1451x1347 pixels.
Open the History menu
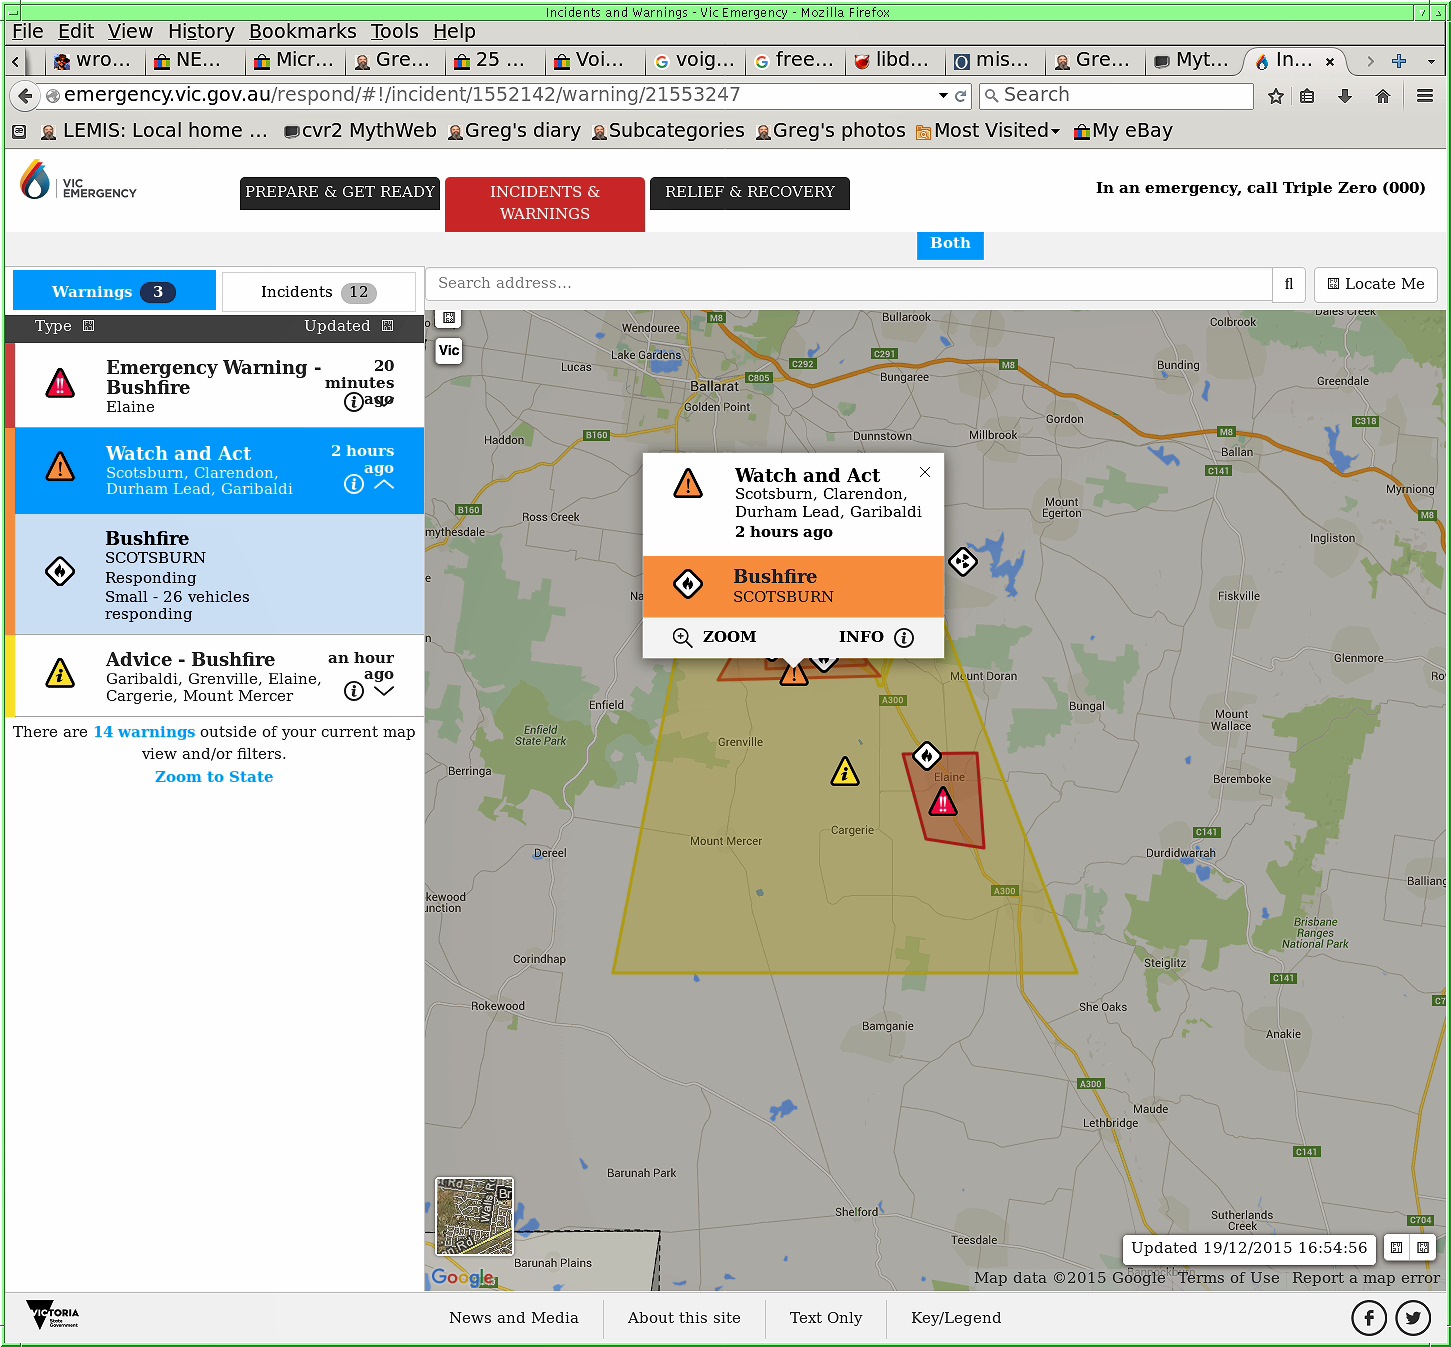tap(201, 32)
